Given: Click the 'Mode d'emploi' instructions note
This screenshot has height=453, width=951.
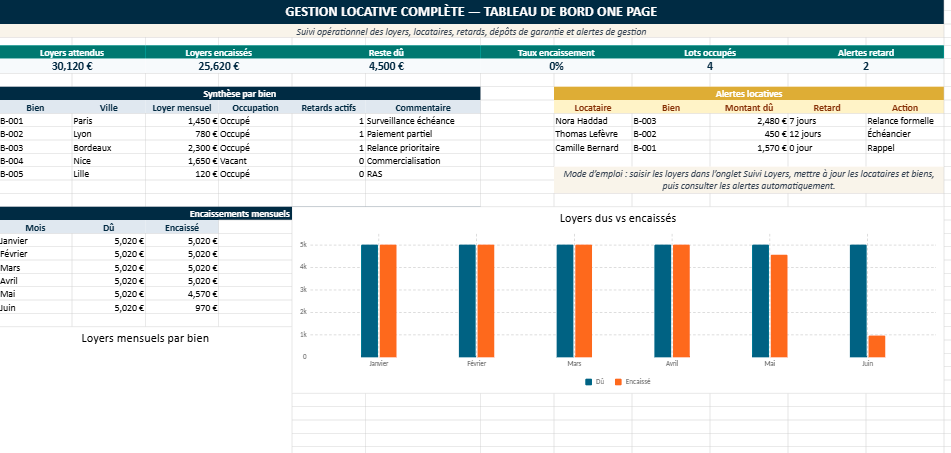Looking at the screenshot, I should point(749,180).
